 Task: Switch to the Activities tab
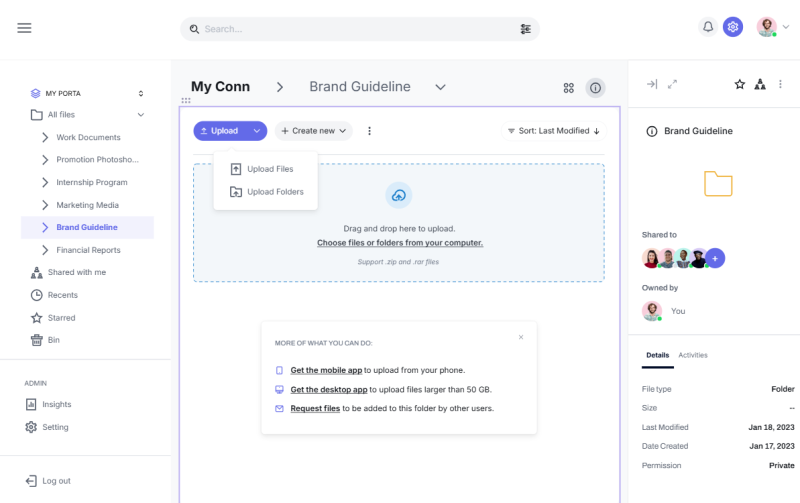[693, 355]
